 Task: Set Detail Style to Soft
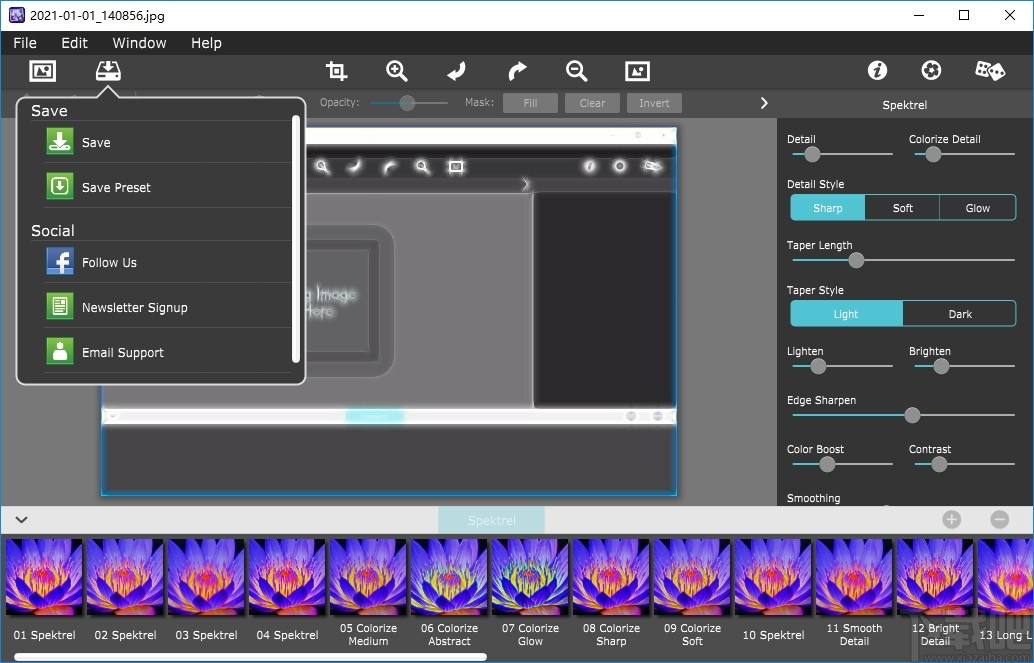coord(903,208)
